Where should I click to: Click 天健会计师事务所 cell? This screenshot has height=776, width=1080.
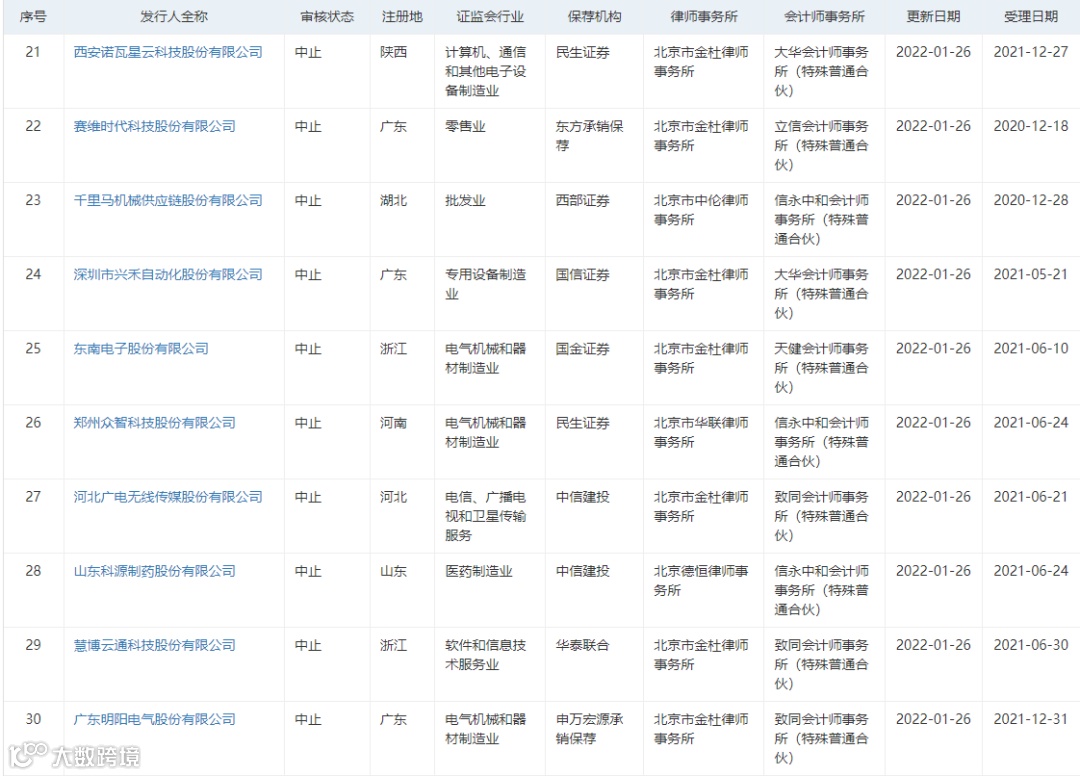[x=822, y=368]
